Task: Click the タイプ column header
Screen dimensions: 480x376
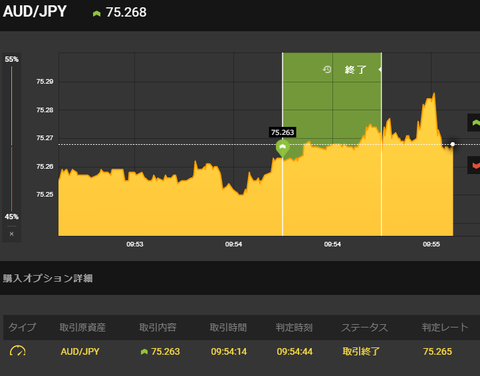Action: click(x=22, y=327)
